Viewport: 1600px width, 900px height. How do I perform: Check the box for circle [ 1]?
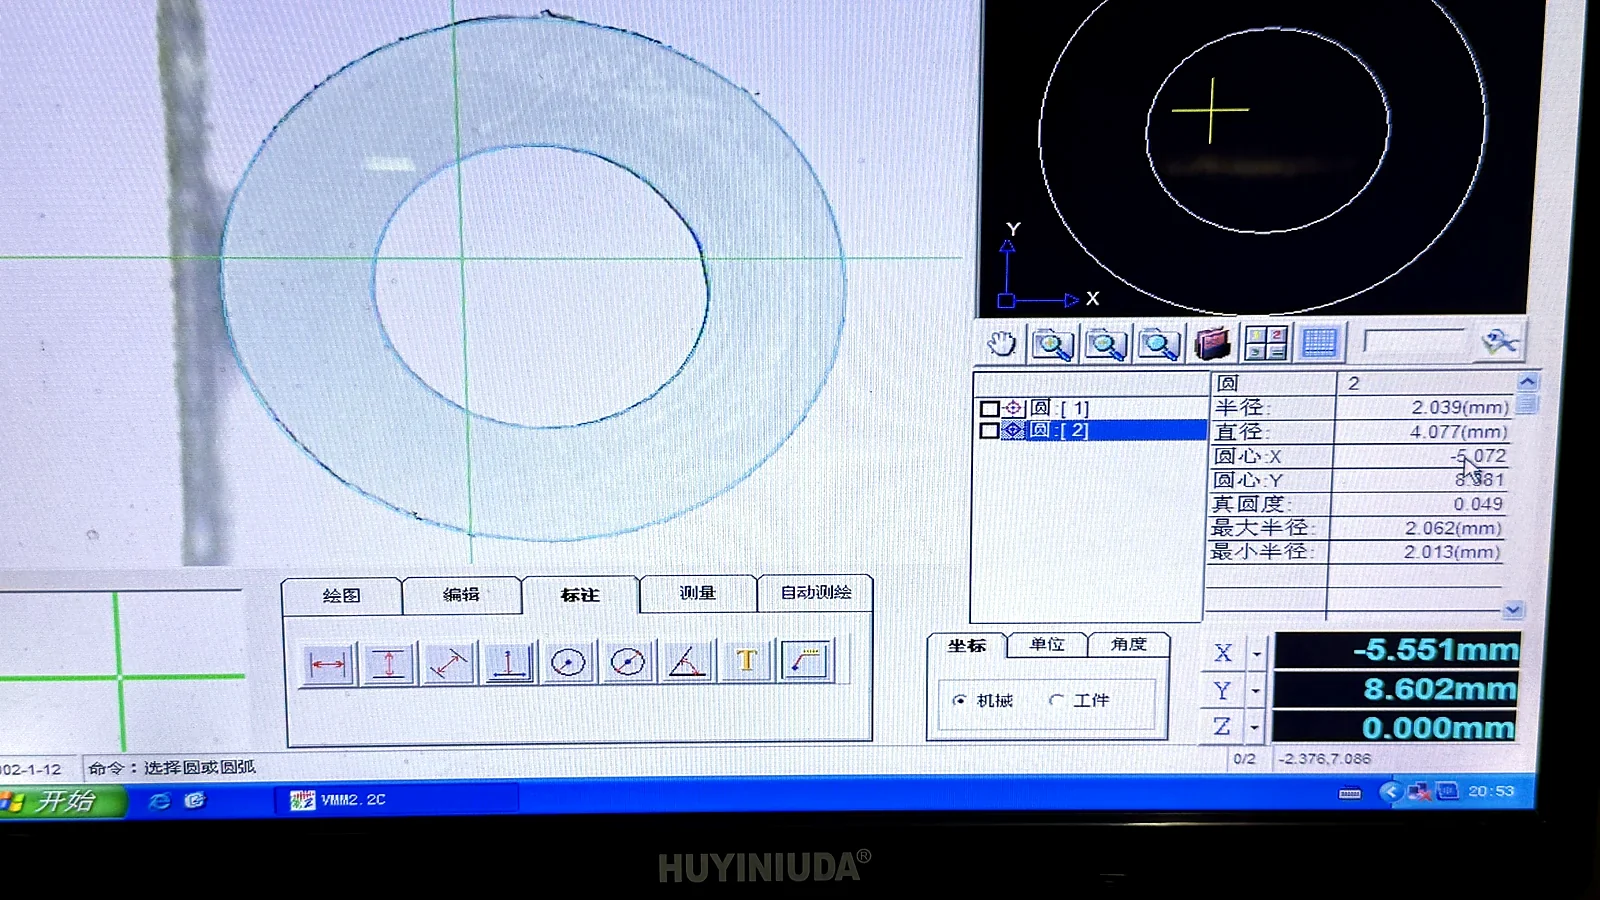(x=989, y=408)
